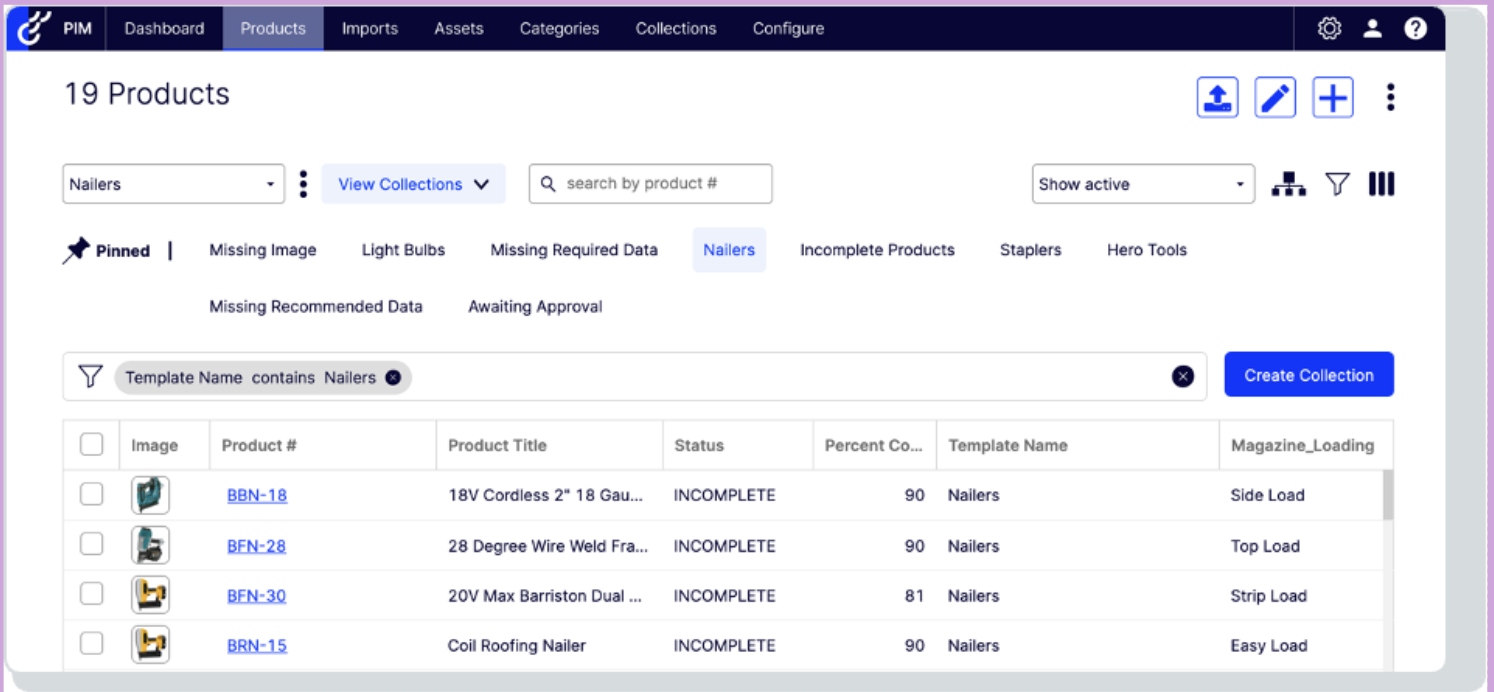Select the bulk edit pencil icon

pyautogui.click(x=1275, y=96)
